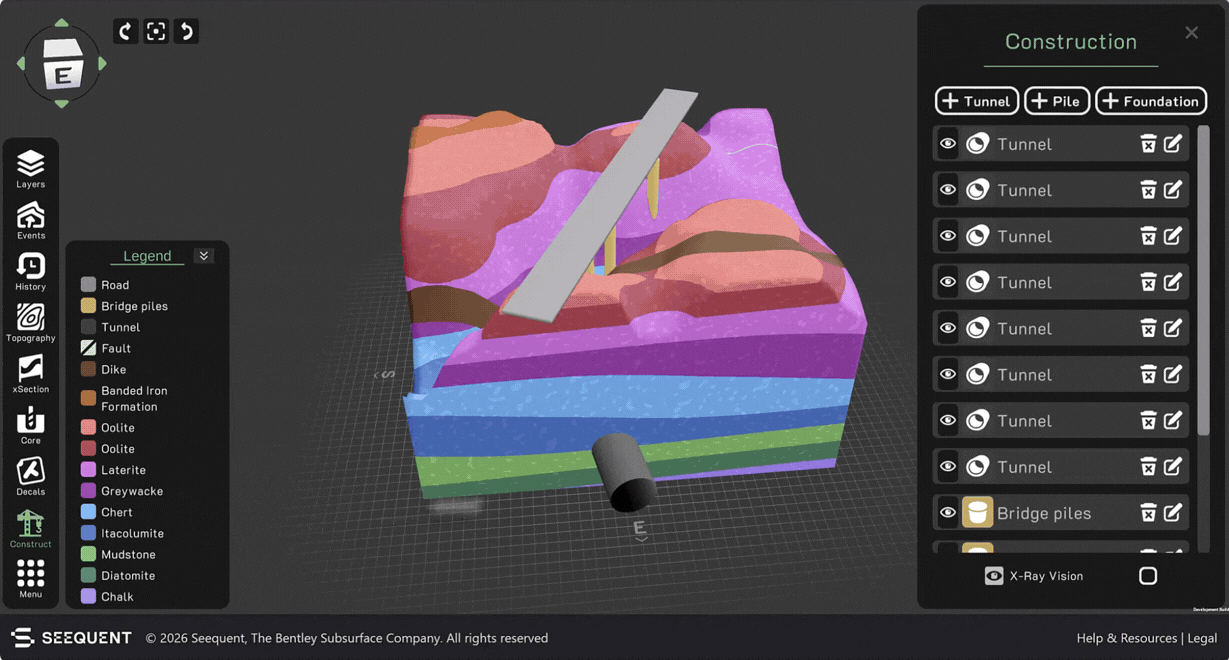This screenshot has width=1229, height=660.
Task: Click the Bridge piles legend entry
Action: (124, 306)
